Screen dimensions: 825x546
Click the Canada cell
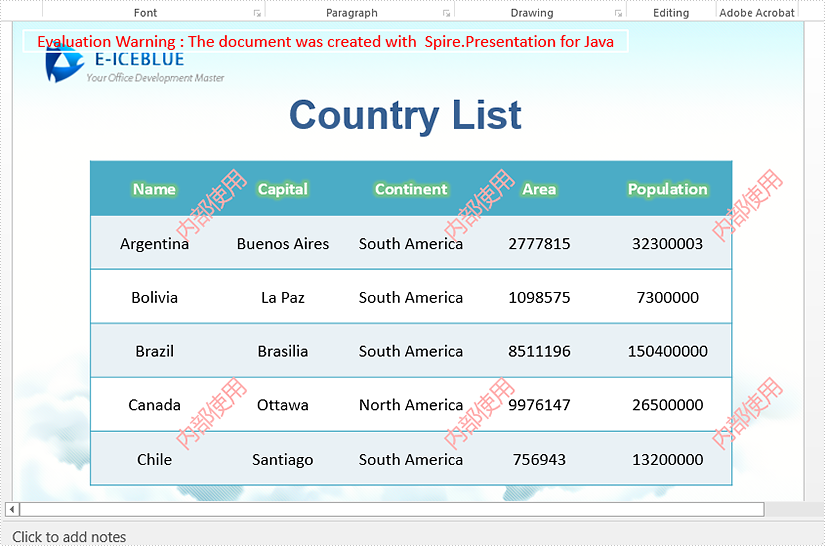pyautogui.click(x=155, y=405)
